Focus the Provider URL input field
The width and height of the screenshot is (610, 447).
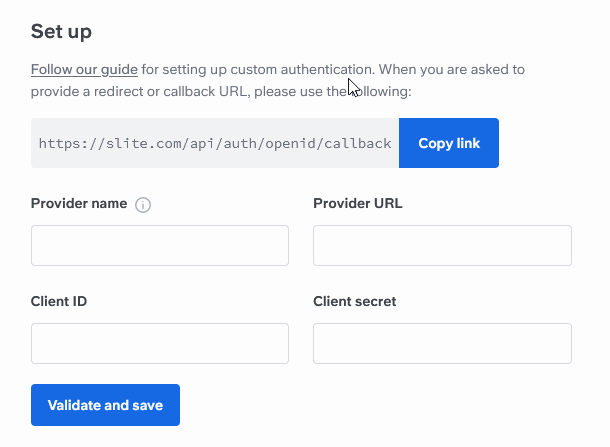pyautogui.click(x=442, y=246)
